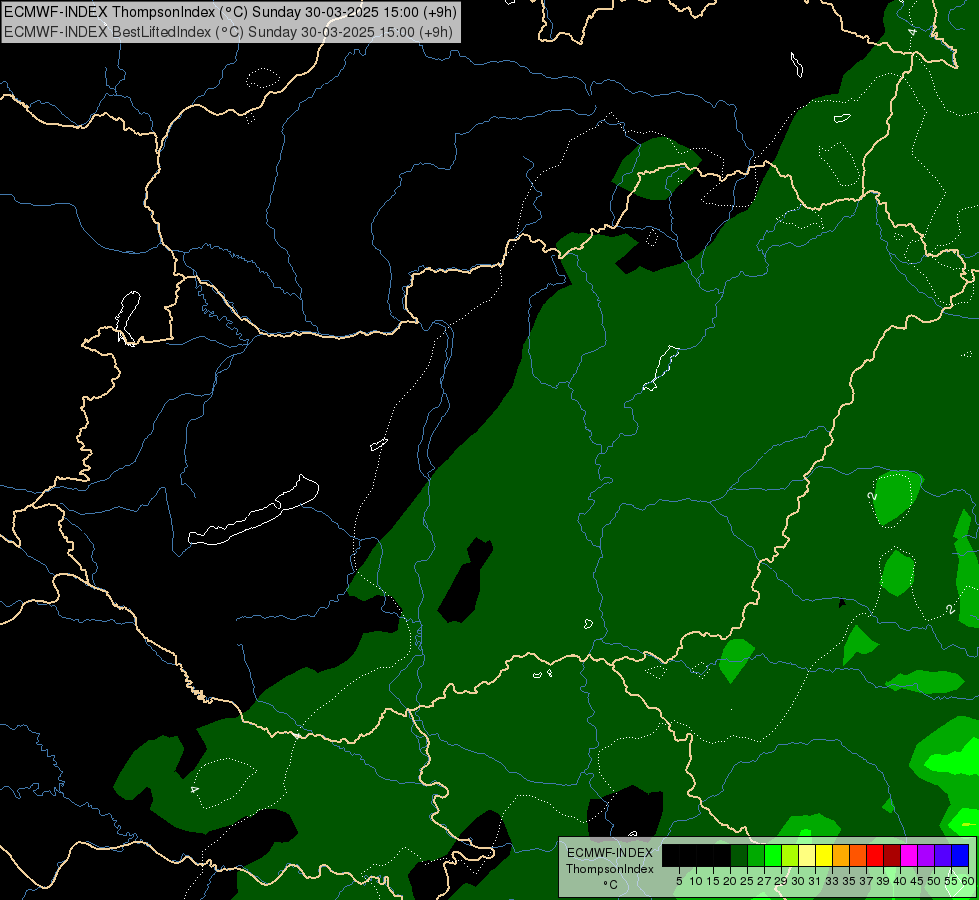Click the medium green 25-27 legend swatch
Screen dimensions: 979x900
(x=756, y=855)
